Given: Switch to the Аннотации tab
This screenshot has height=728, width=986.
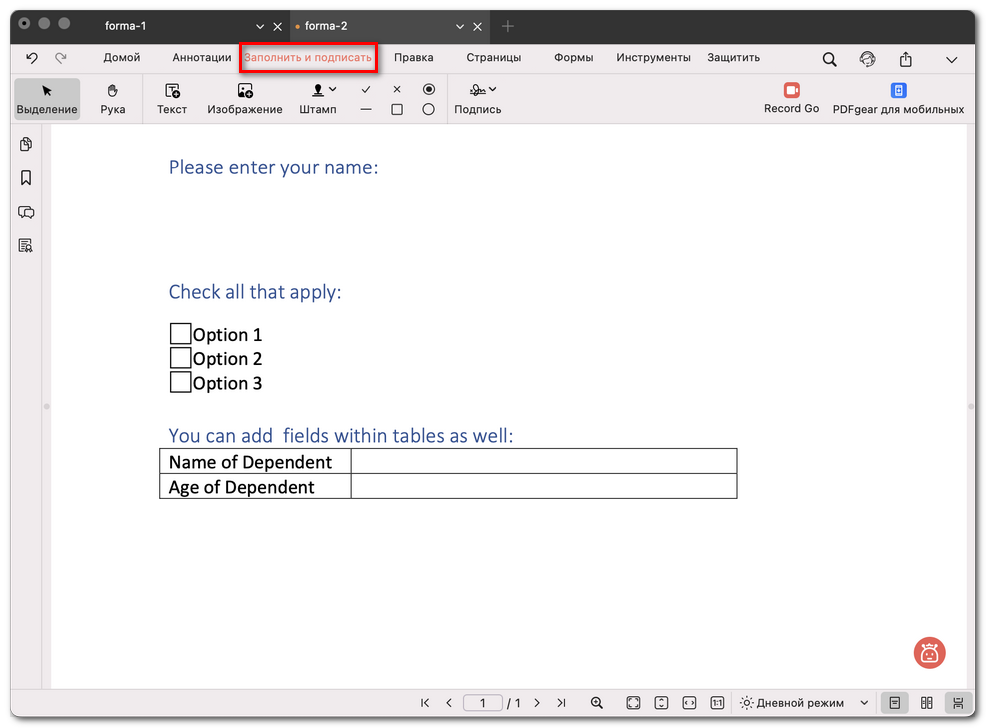Looking at the screenshot, I should coord(201,58).
